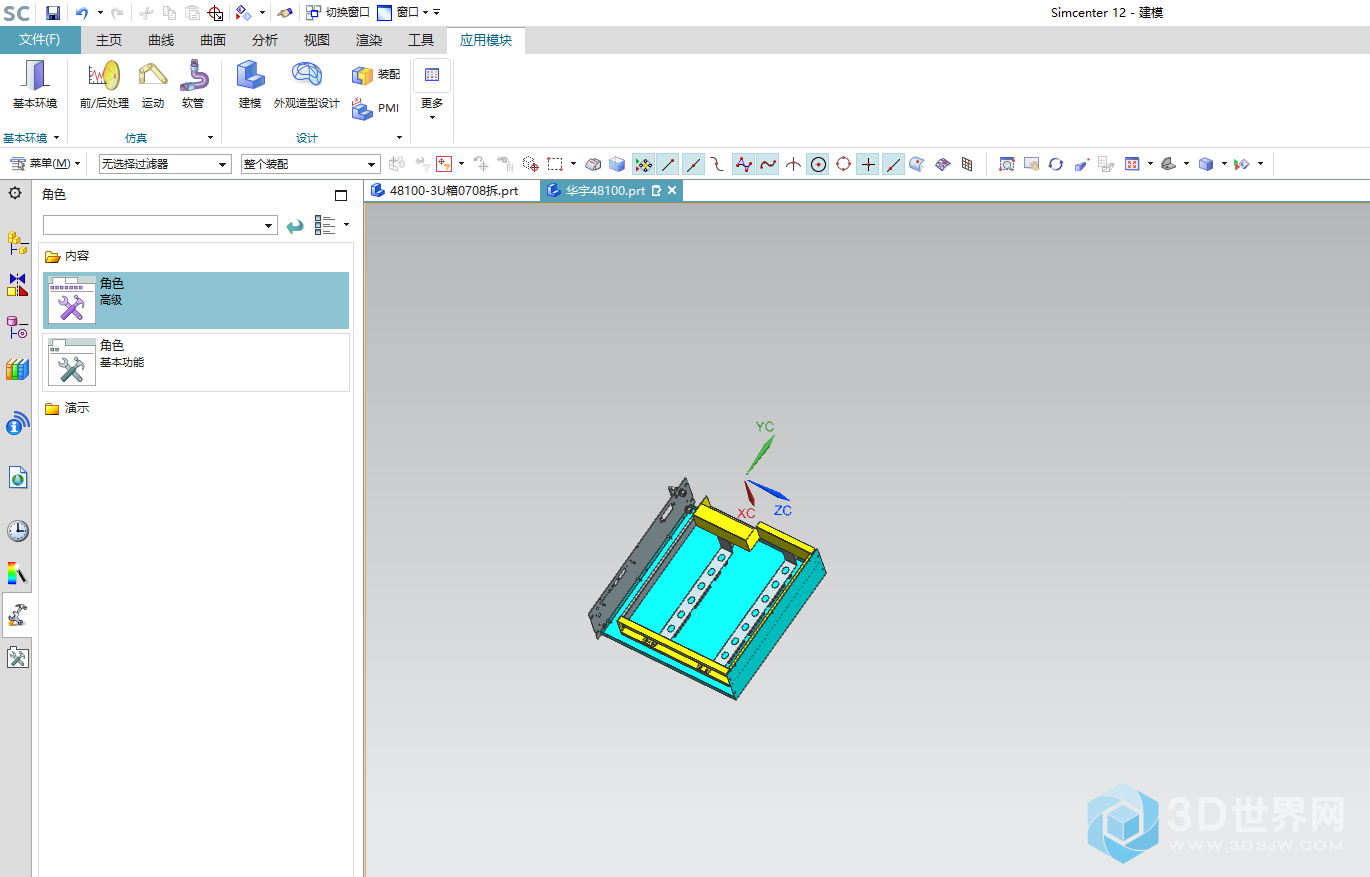Open 外观造型设计 module
The image size is (1370, 877).
(307, 85)
